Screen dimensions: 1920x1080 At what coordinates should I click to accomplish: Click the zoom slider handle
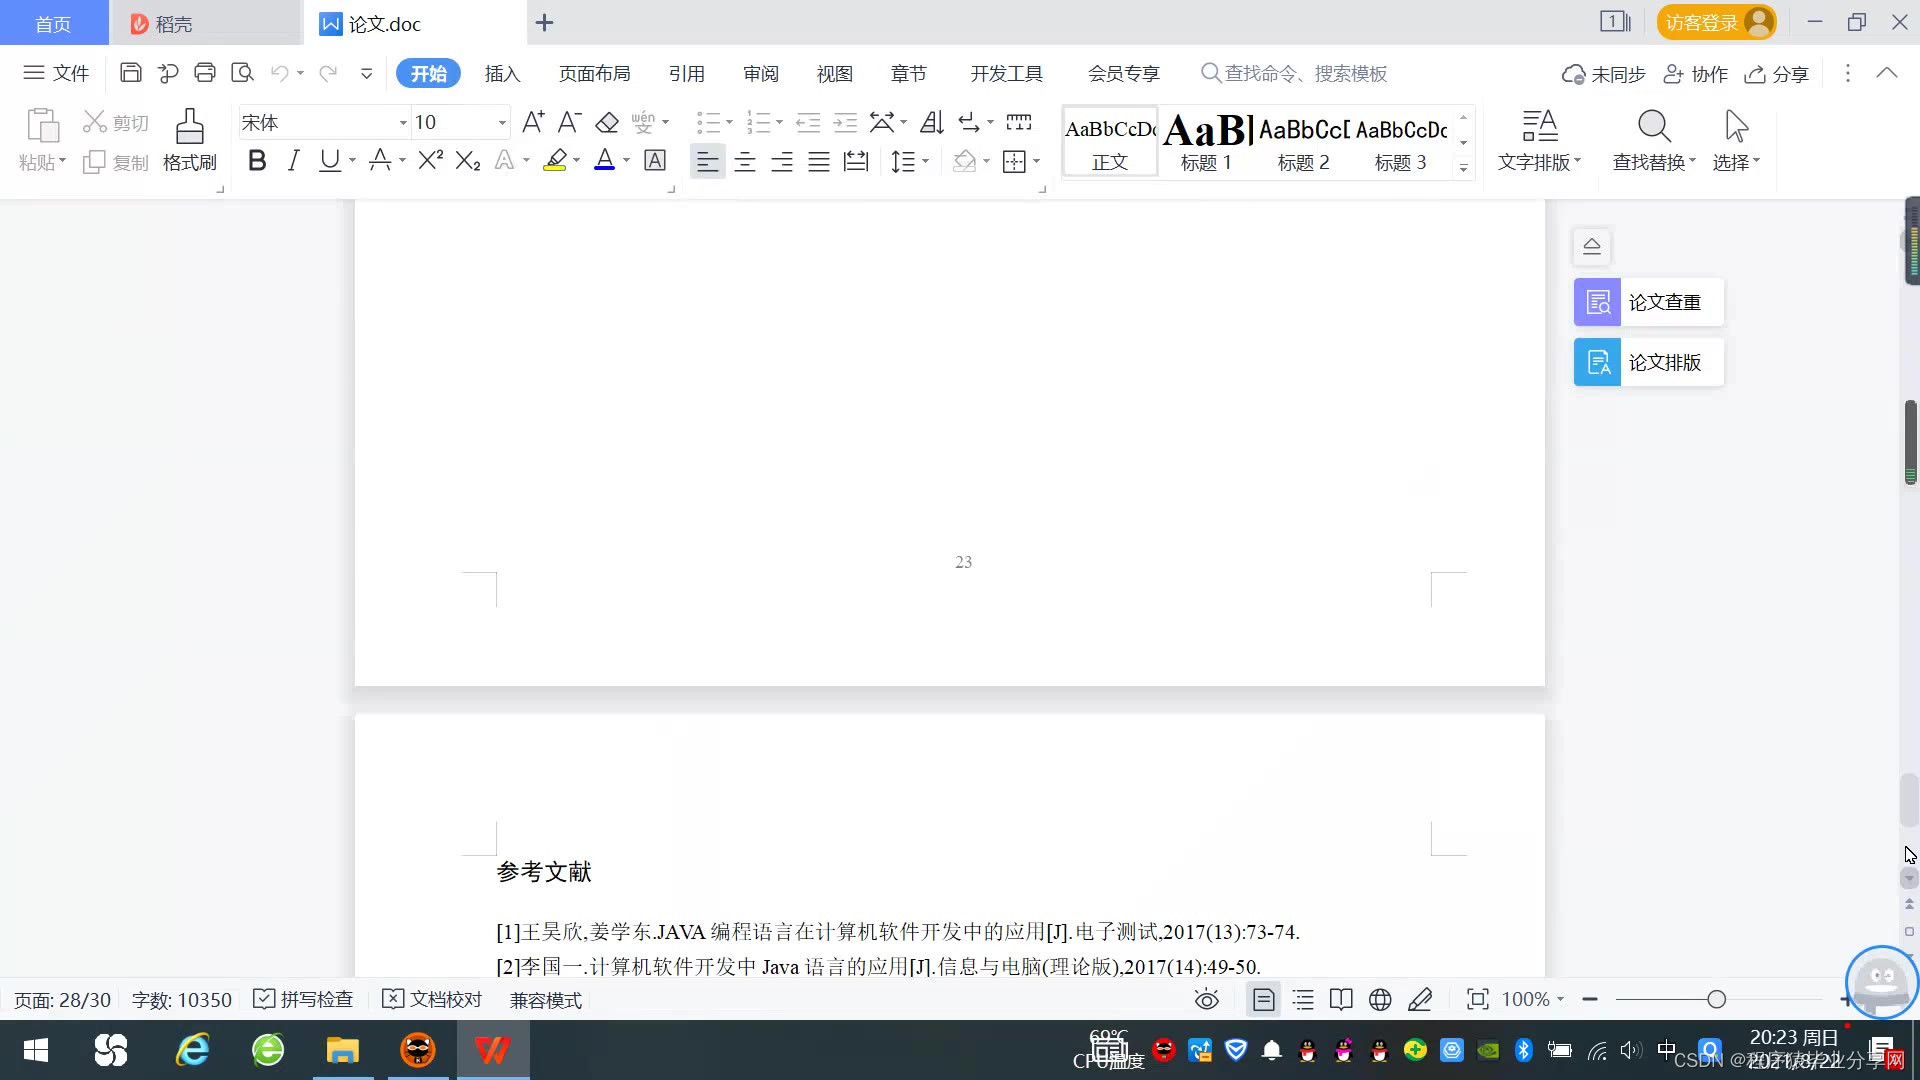click(1717, 999)
